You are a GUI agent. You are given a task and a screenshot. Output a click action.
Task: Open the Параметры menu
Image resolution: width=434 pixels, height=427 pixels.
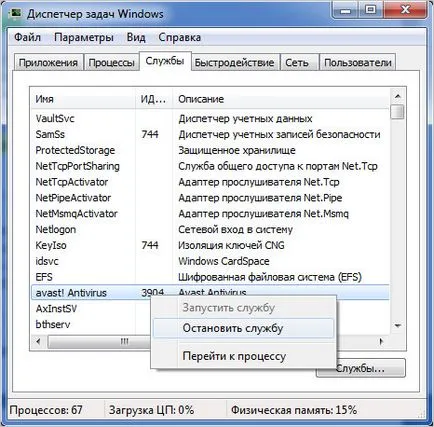84,37
